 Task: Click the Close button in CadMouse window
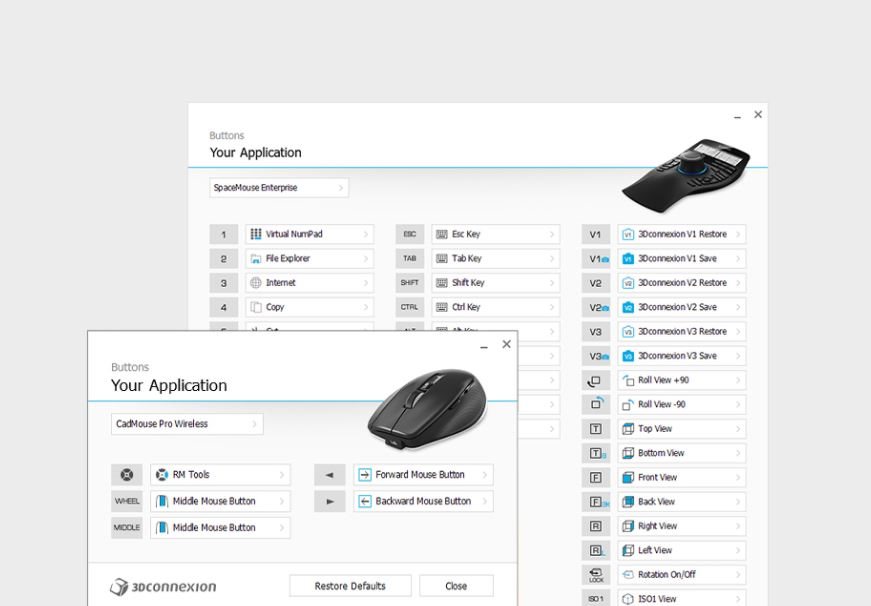[456, 586]
